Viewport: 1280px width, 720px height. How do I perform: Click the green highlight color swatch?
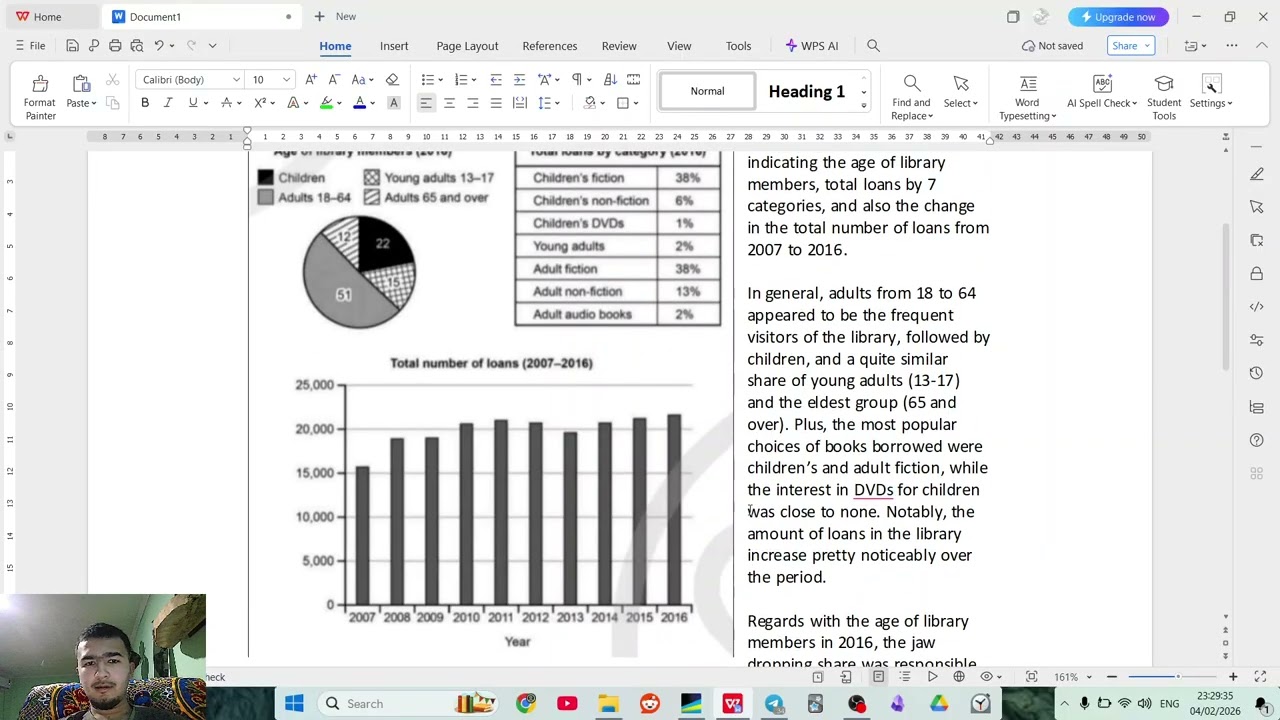pyautogui.click(x=326, y=103)
